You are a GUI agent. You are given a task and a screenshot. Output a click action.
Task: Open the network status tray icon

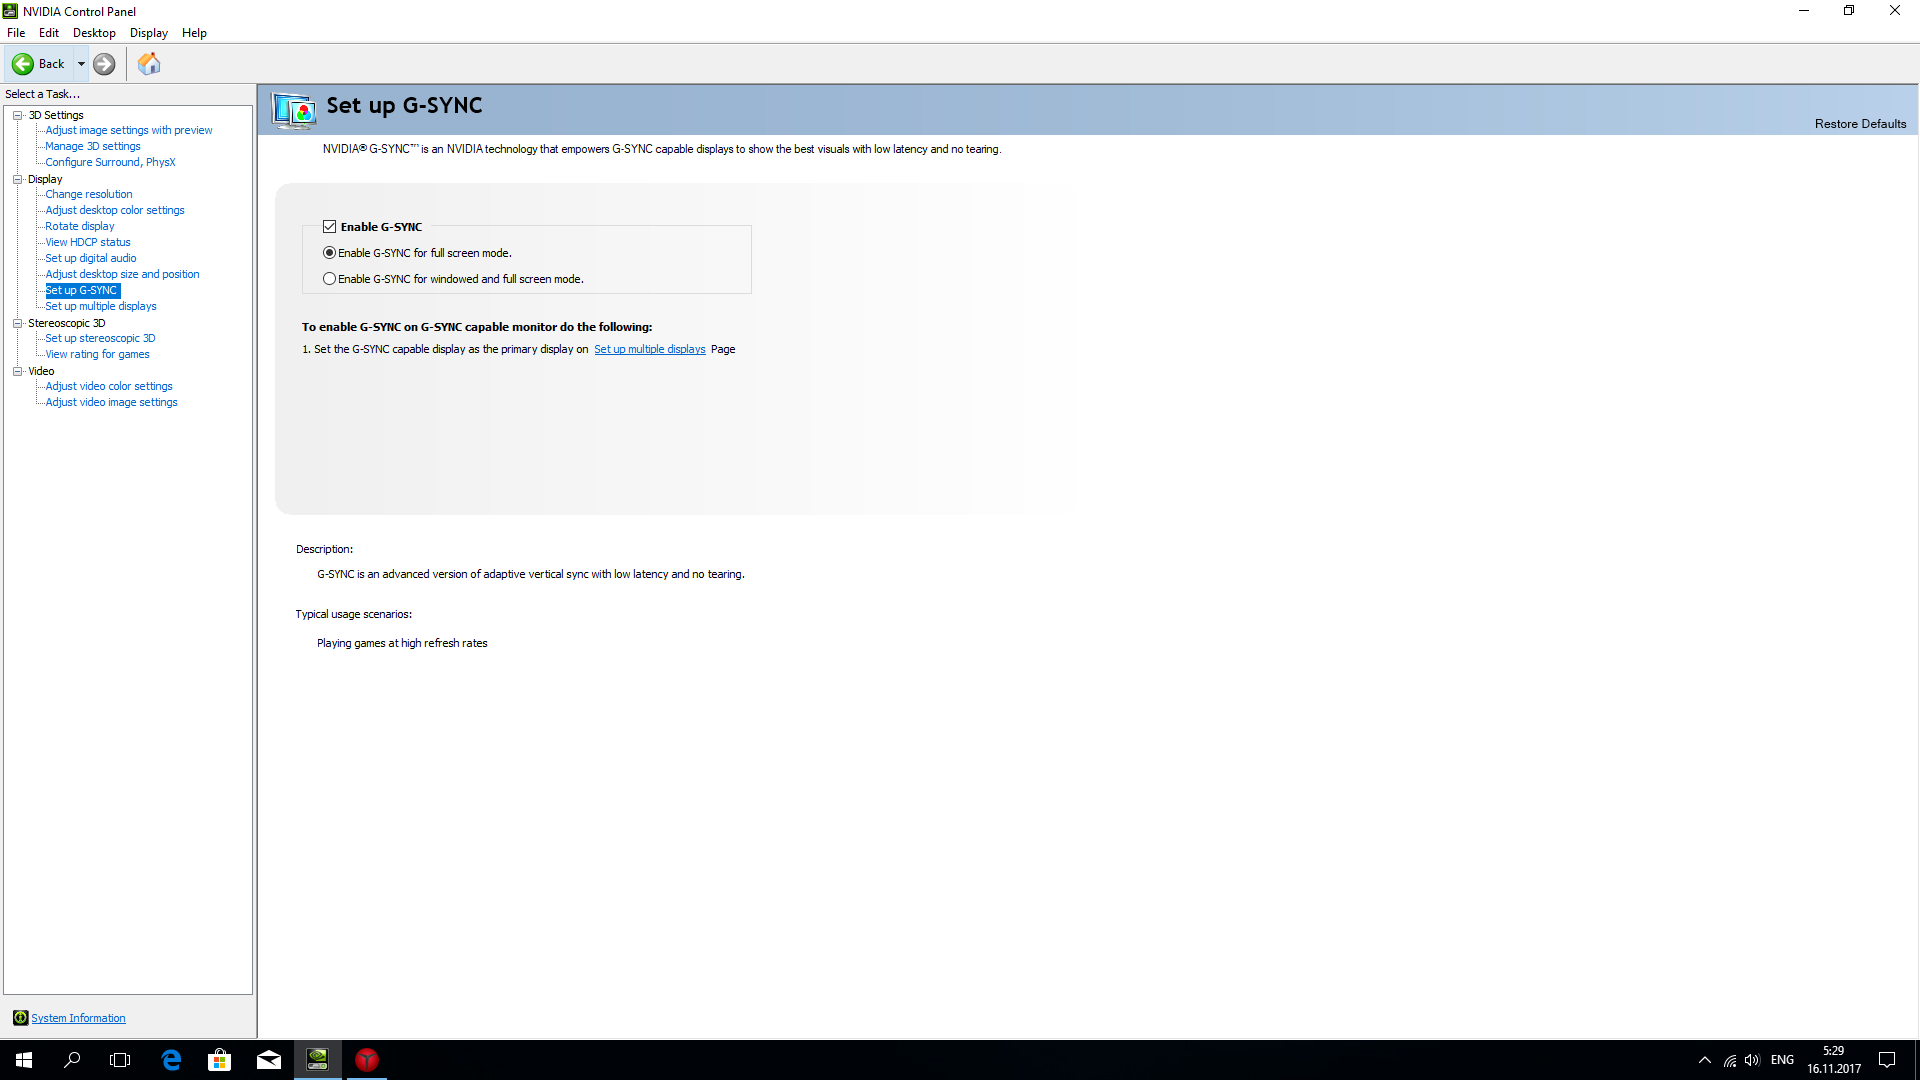tap(1729, 1060)
